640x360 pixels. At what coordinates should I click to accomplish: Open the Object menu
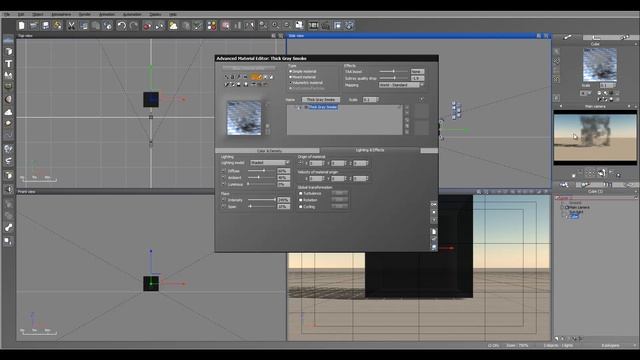38,14
